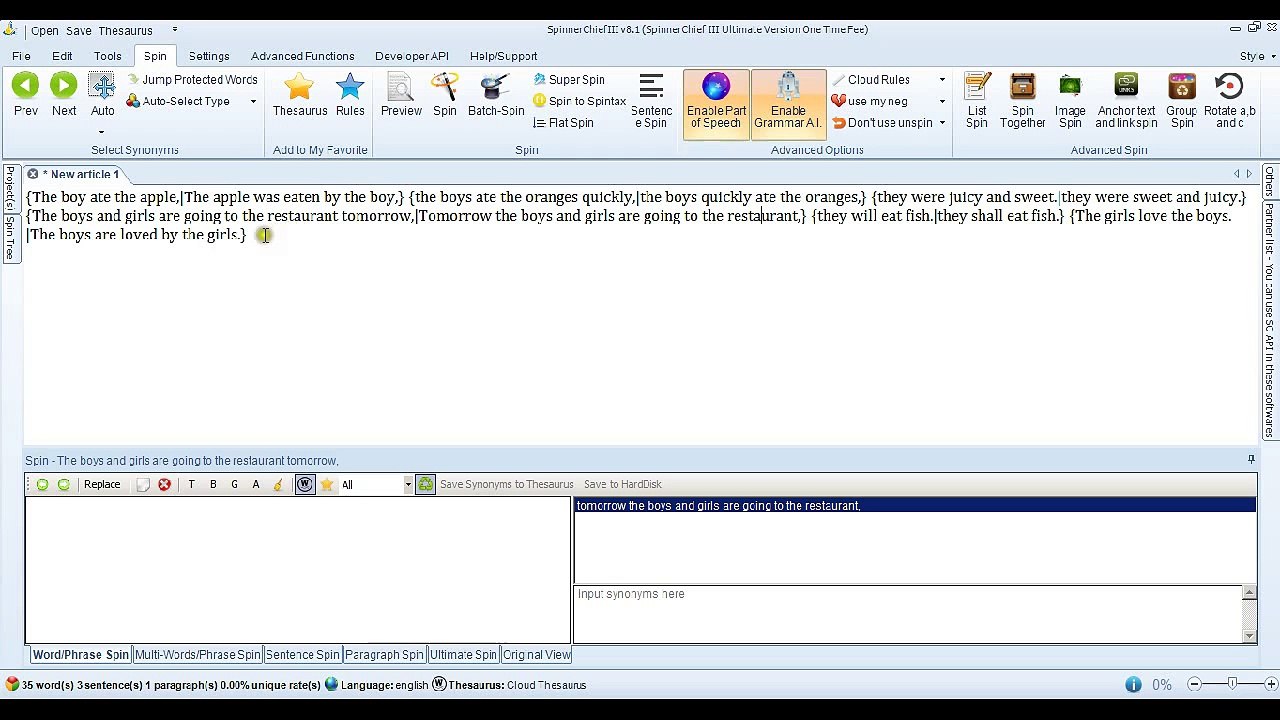Open List Spin tool
Screen dimensions: 1280x720
click(977, 100)
